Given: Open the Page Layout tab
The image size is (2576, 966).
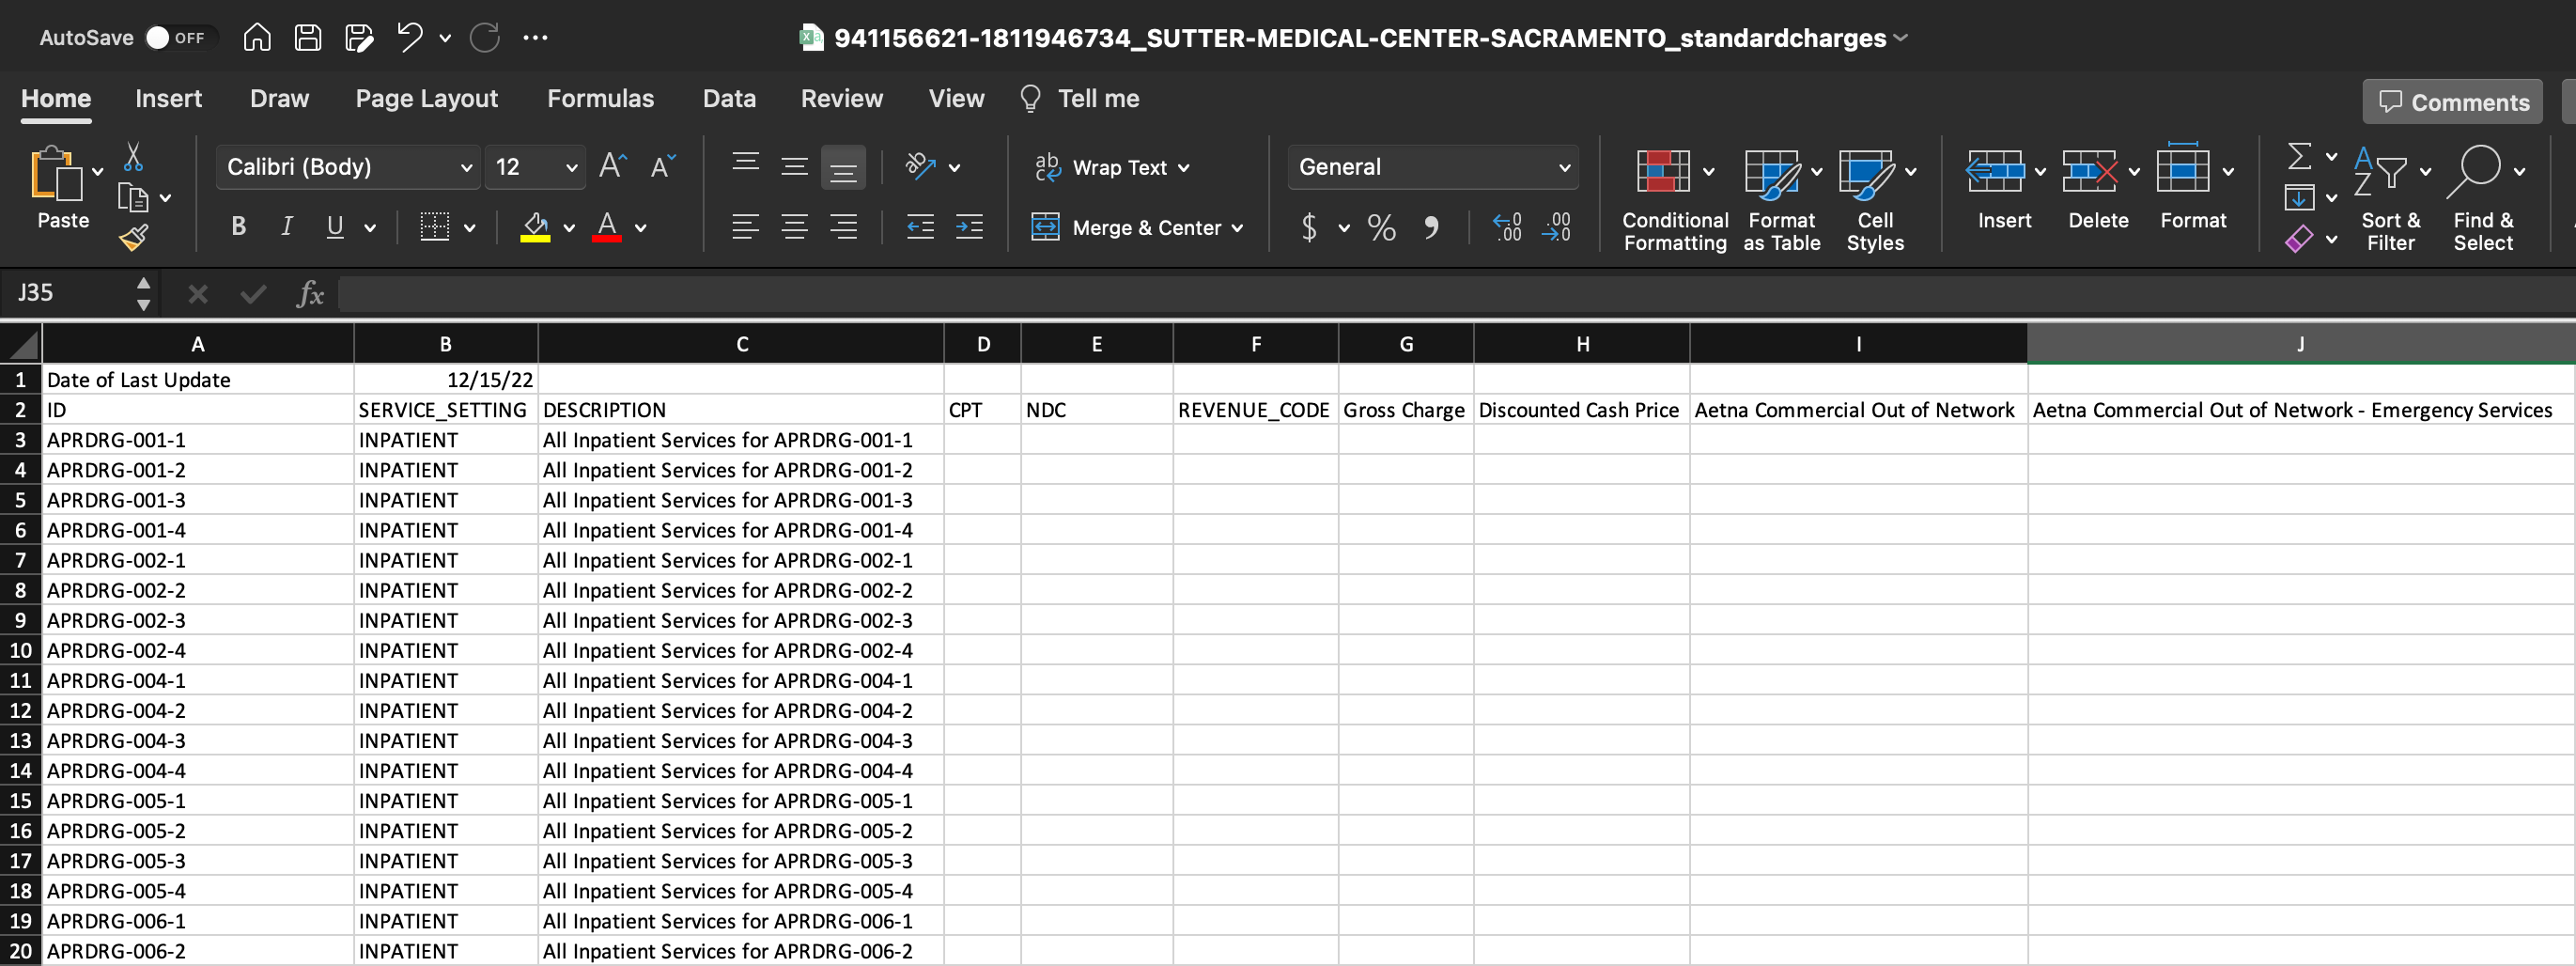Looking at the screenshot, I should (426, 98).
